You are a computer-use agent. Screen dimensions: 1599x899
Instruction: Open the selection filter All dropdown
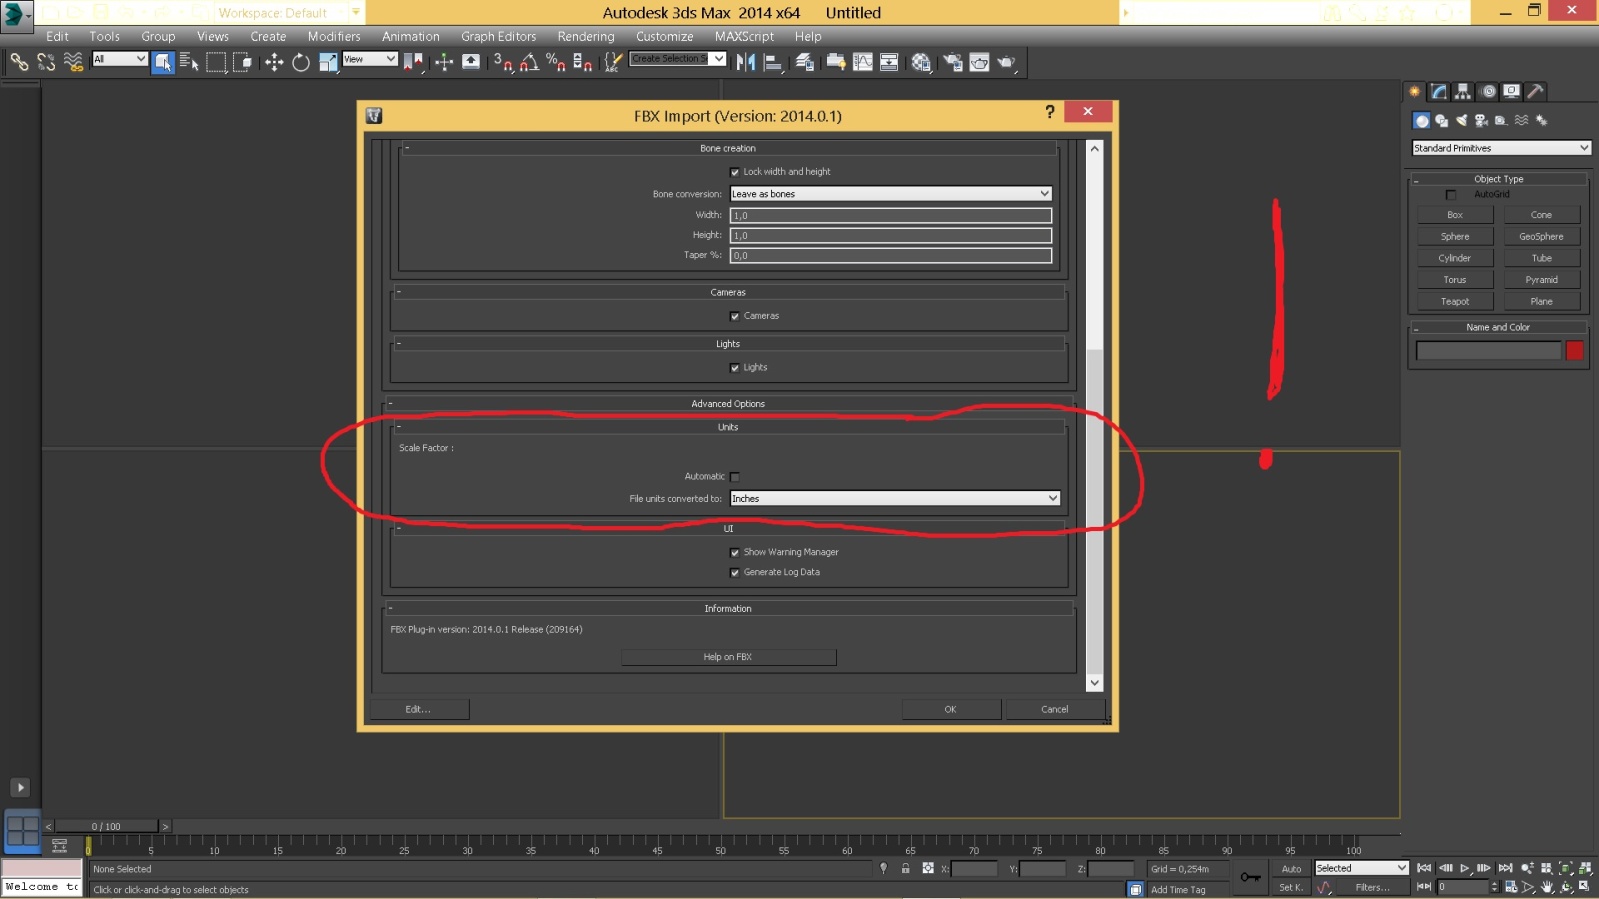[120, 59]
